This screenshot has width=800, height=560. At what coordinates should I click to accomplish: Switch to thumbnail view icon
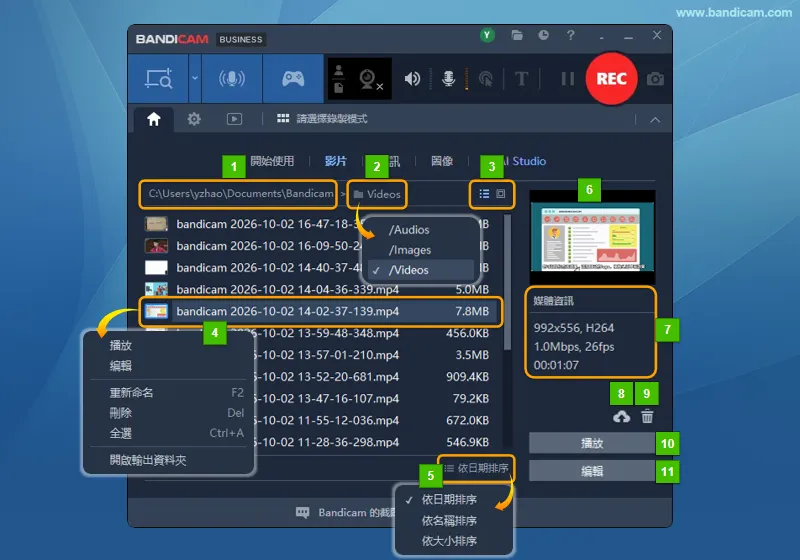[501, 194]
